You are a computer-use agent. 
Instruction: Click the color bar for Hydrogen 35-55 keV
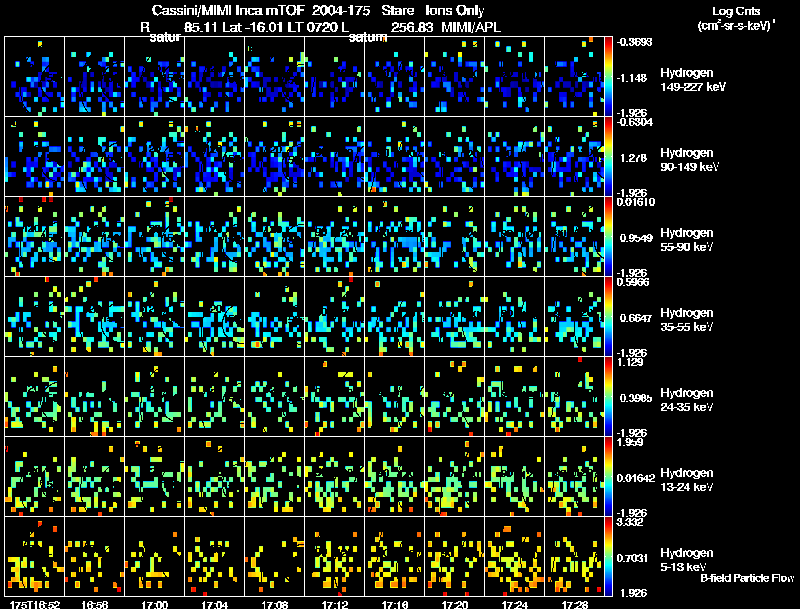608,317
